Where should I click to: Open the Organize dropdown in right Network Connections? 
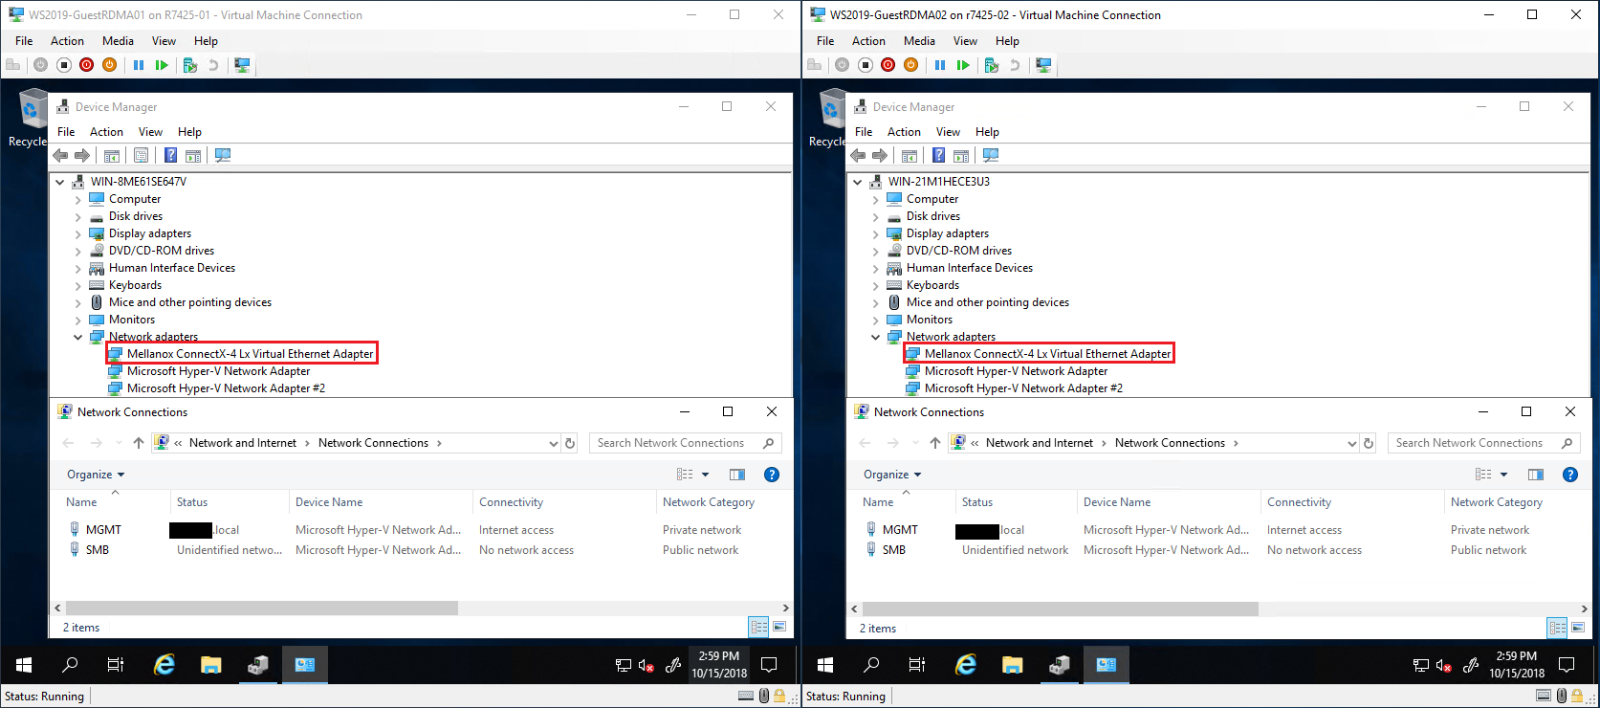(x=892, y=475)
